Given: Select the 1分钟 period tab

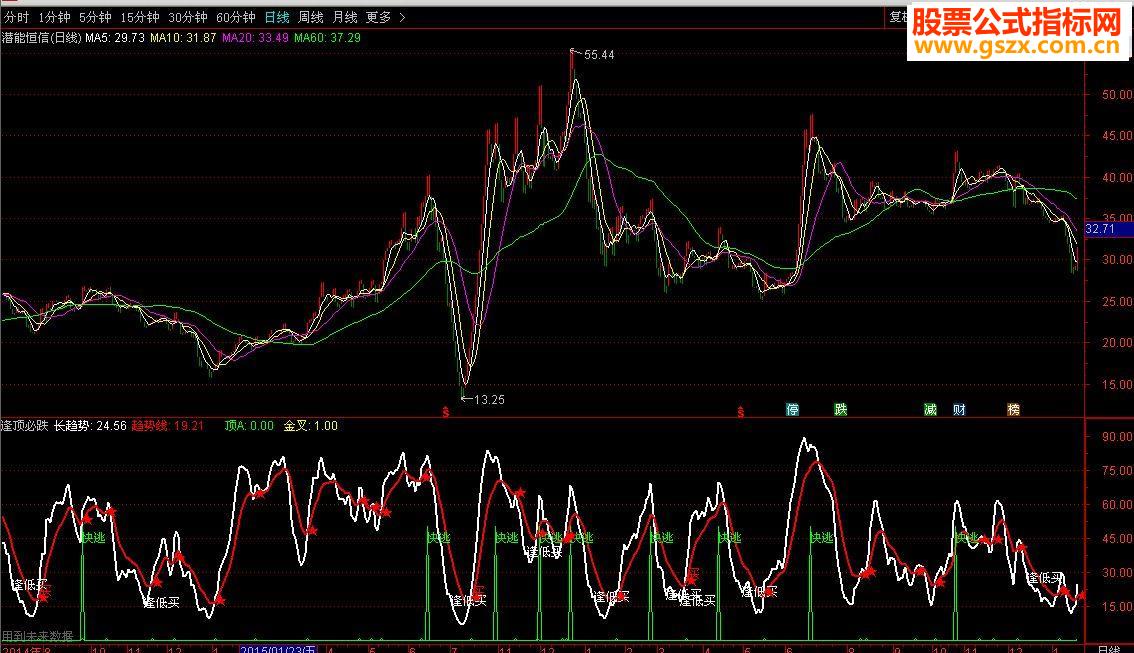Looking at the screenshot, I should click(x=54, y=17).
